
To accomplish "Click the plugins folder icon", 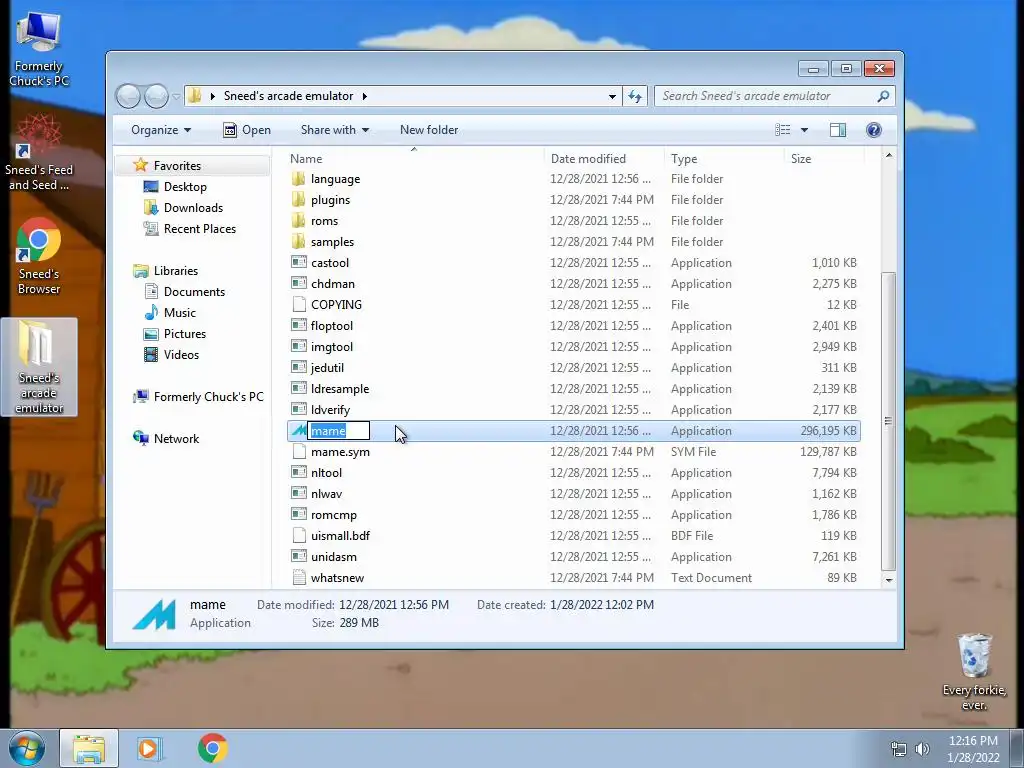I will (299, 199).
